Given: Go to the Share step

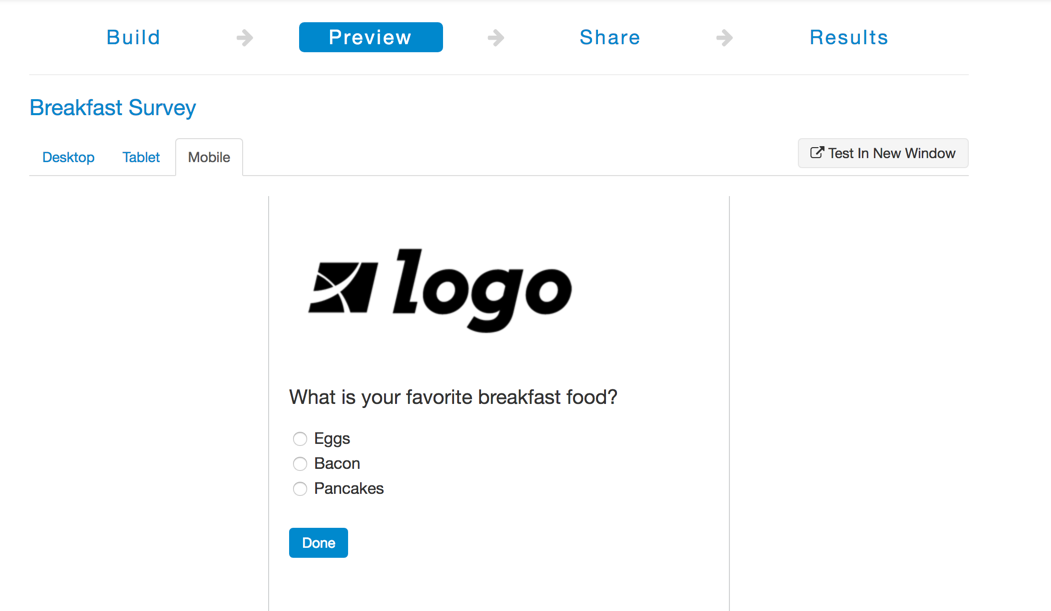Looking at the screenshot, I should pyautogui.click(x=610, y=38).
